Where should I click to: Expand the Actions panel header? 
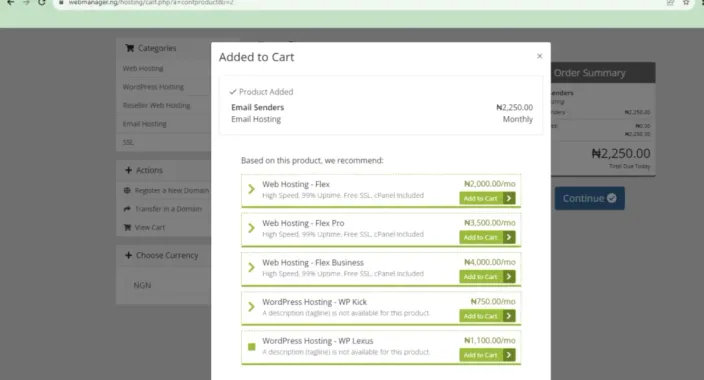(163, 170)
